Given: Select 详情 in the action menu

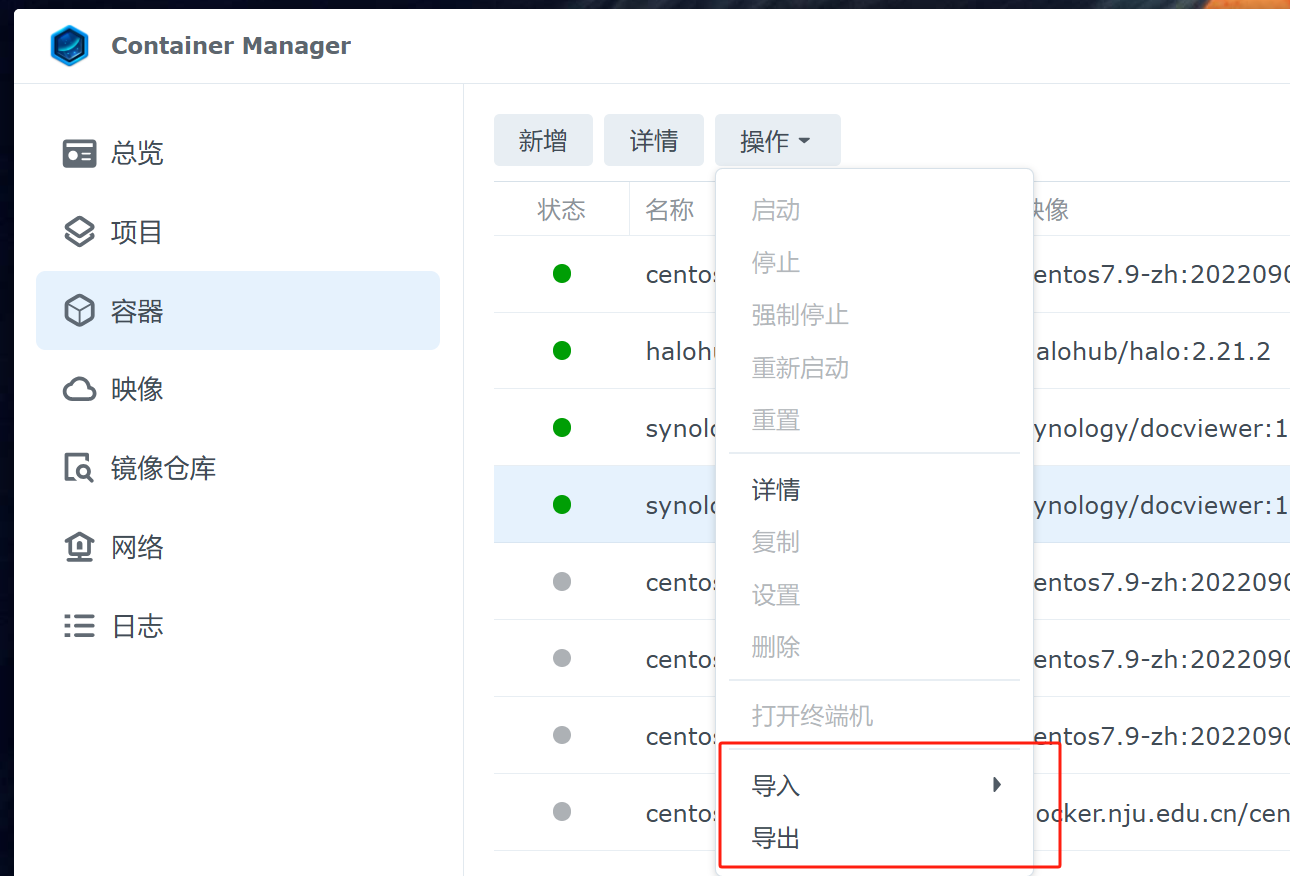Looking at the screenshot, I should point(776,490).
